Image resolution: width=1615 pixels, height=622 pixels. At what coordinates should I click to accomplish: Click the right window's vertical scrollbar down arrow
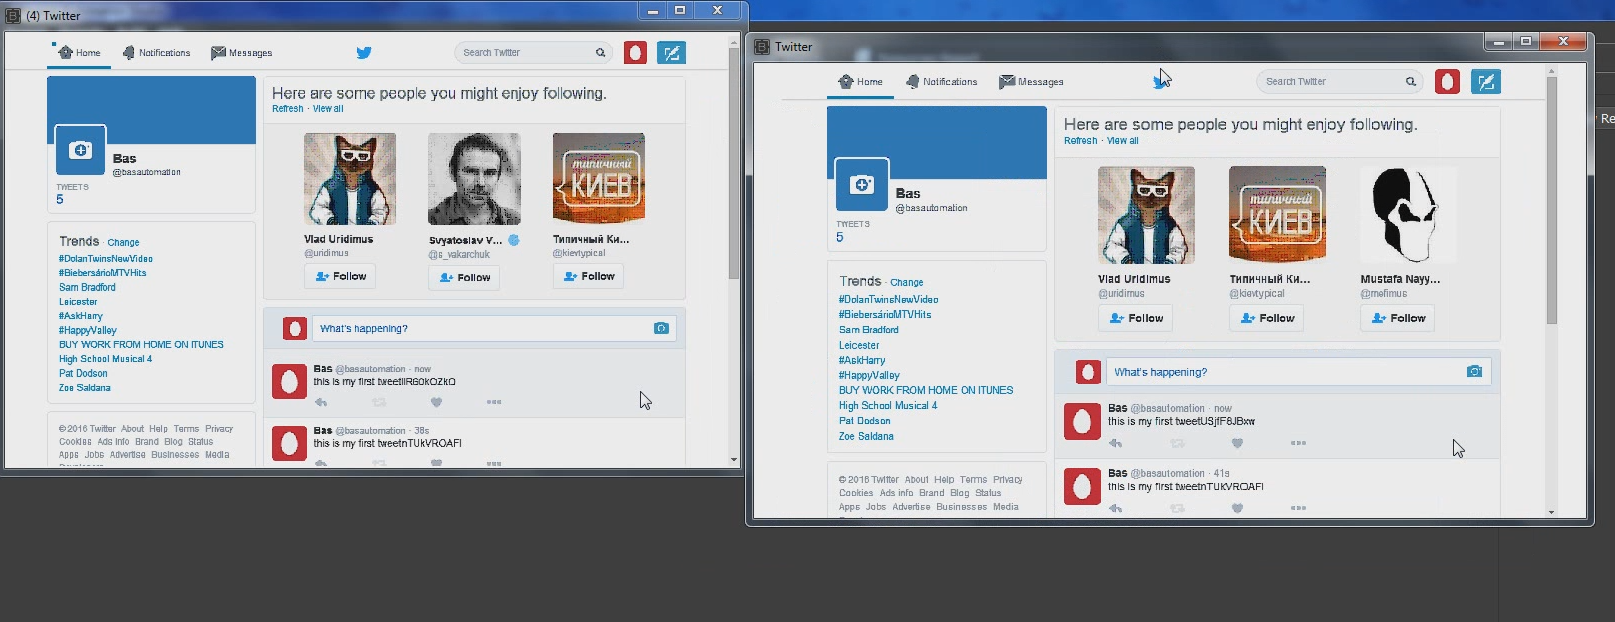1551,512
